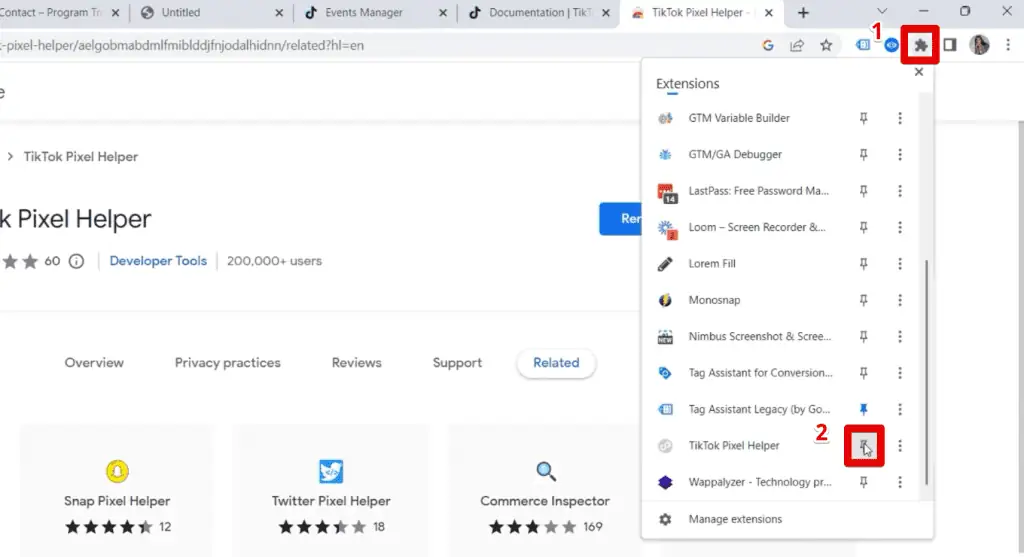Click the Extensions list scrollbar
Image resolution: width=1024 pixels, height=557 pixels.
coord(926,372)
